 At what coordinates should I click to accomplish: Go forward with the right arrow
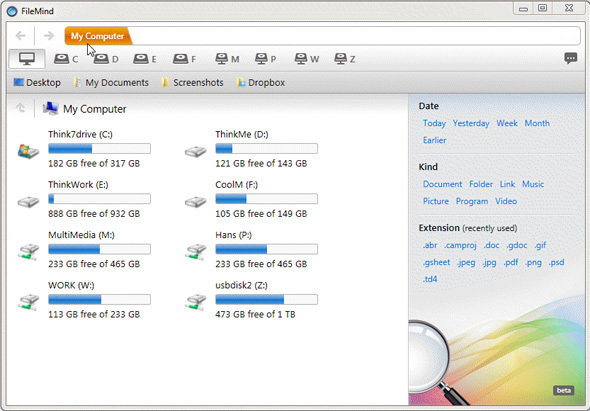point(49,36)
